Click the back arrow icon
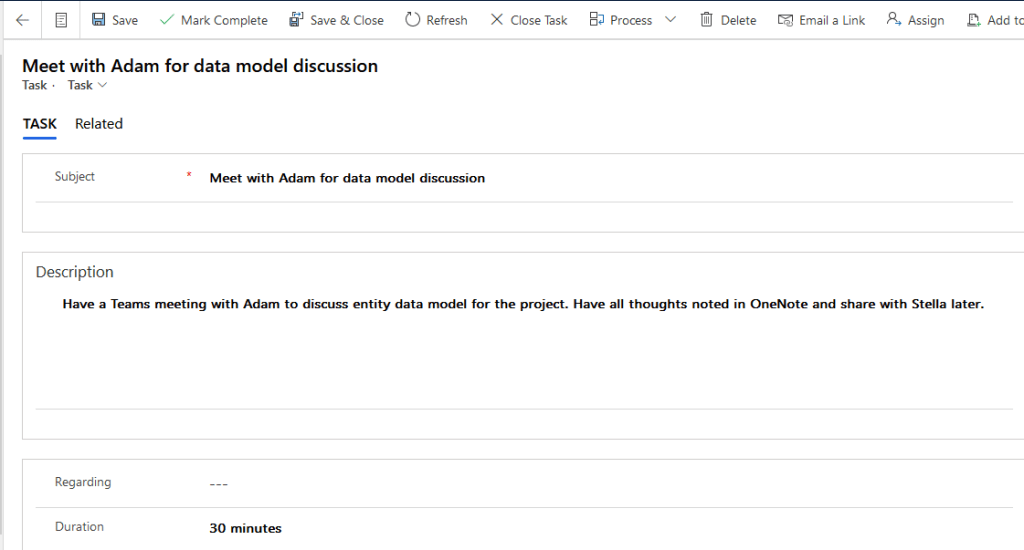The image size is (1024, 550). pyautogui.click(x=22, y=20)
